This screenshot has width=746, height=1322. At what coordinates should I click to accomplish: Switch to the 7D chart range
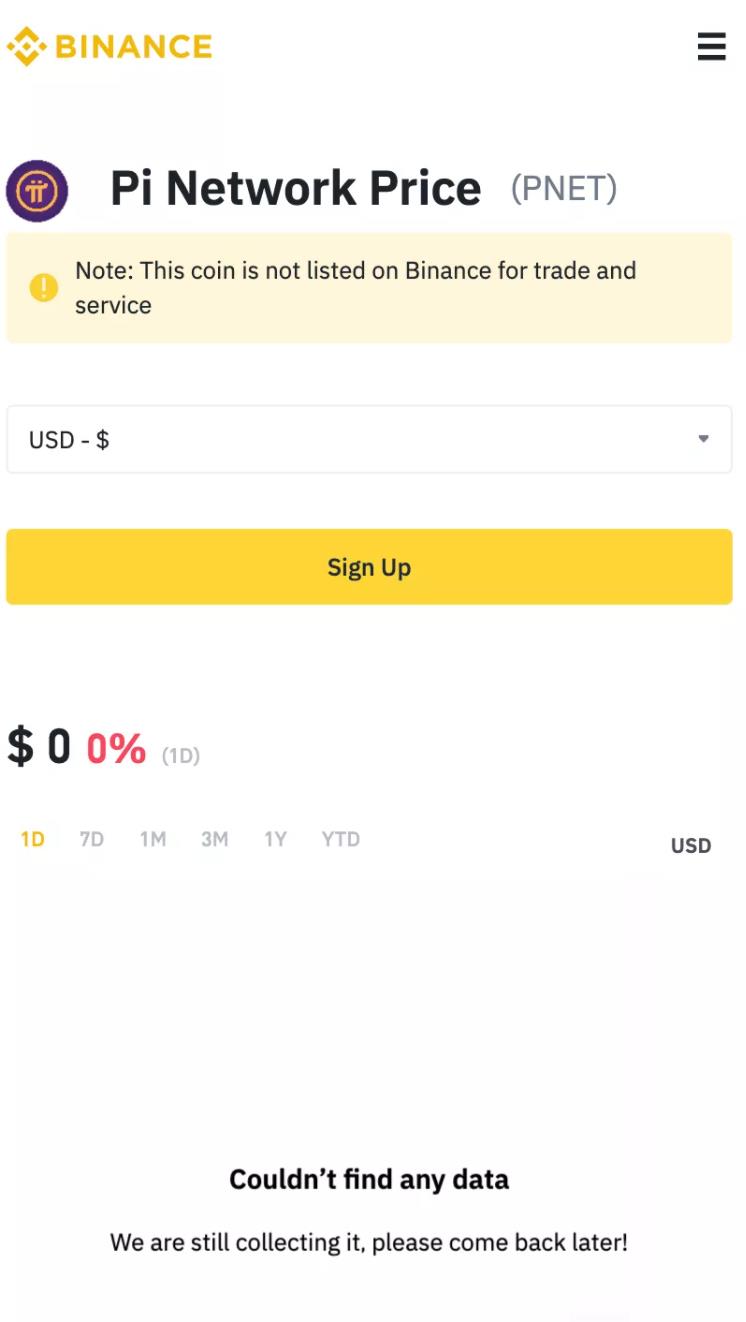92,839
